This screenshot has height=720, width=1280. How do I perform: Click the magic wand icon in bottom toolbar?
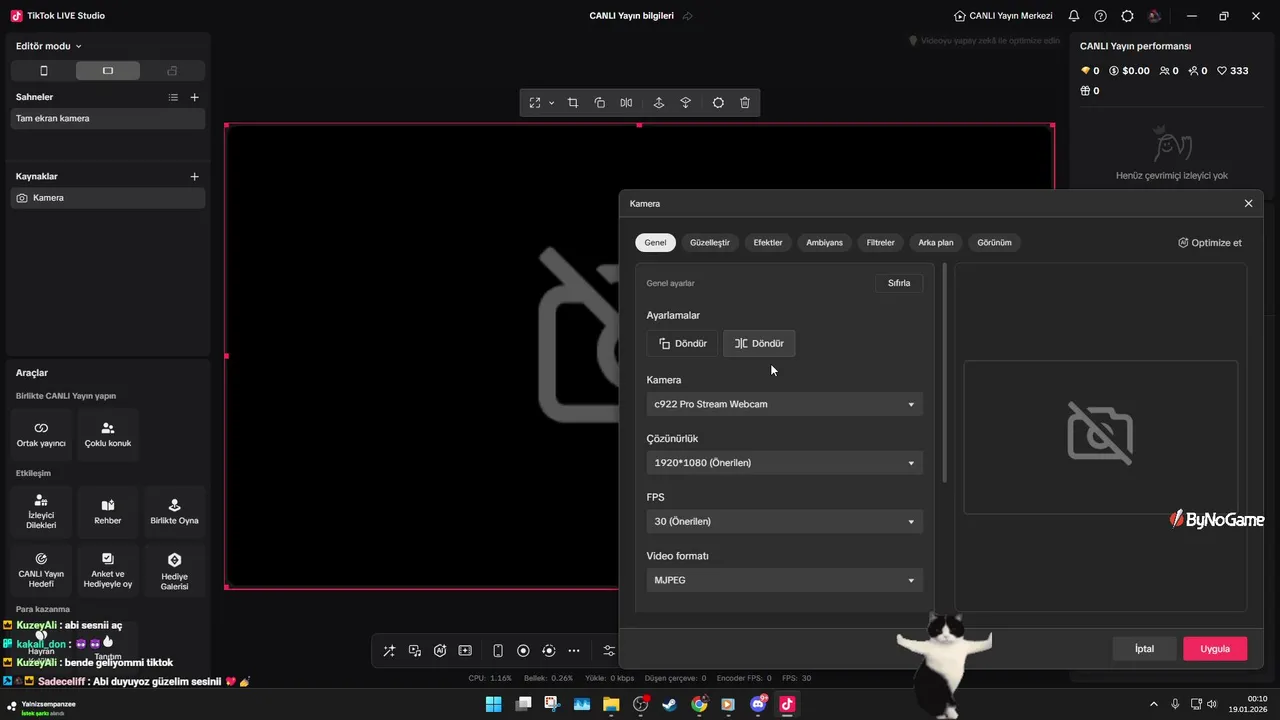389,651
